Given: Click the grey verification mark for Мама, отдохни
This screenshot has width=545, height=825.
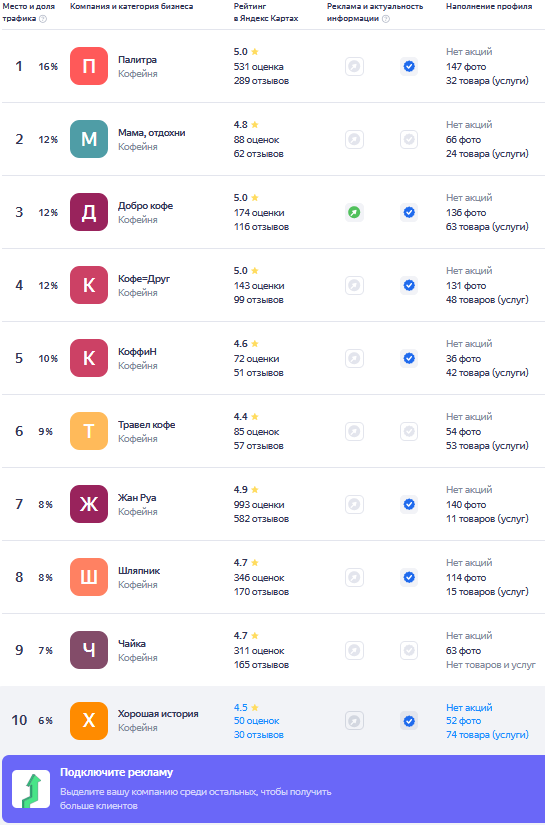Looking at the screenshot, I should click(409, 139).
